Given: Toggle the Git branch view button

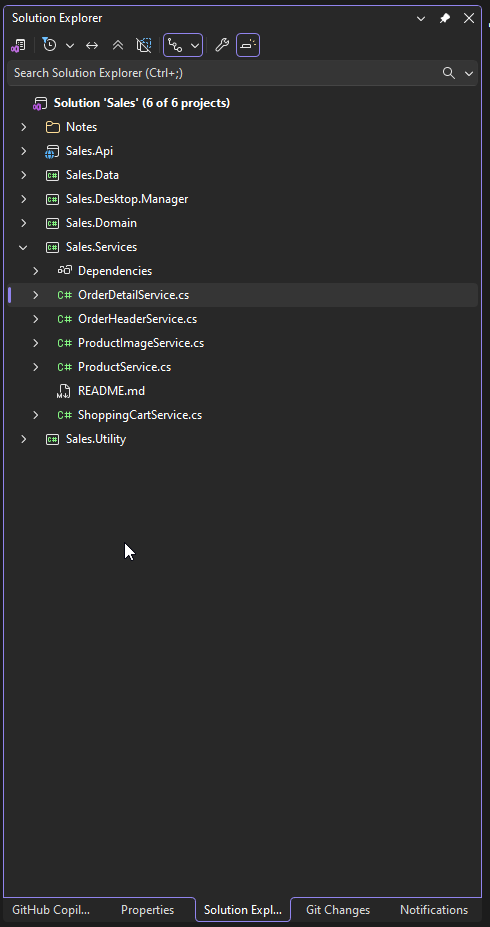Looking at the screenshot, I should [176, 45].
